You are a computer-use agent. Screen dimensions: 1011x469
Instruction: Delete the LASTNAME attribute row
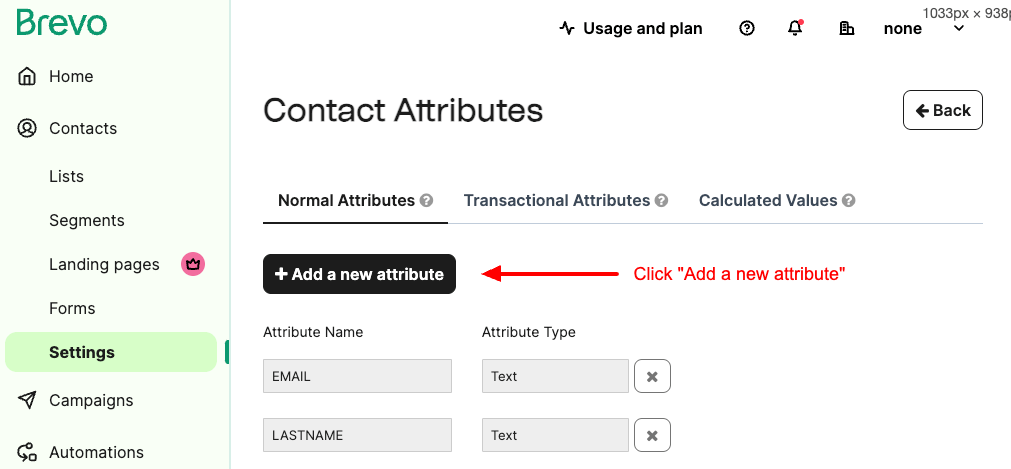tap(653, 435)
